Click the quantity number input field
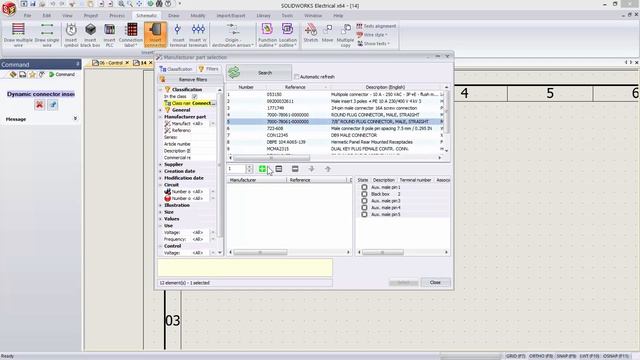 237,169
